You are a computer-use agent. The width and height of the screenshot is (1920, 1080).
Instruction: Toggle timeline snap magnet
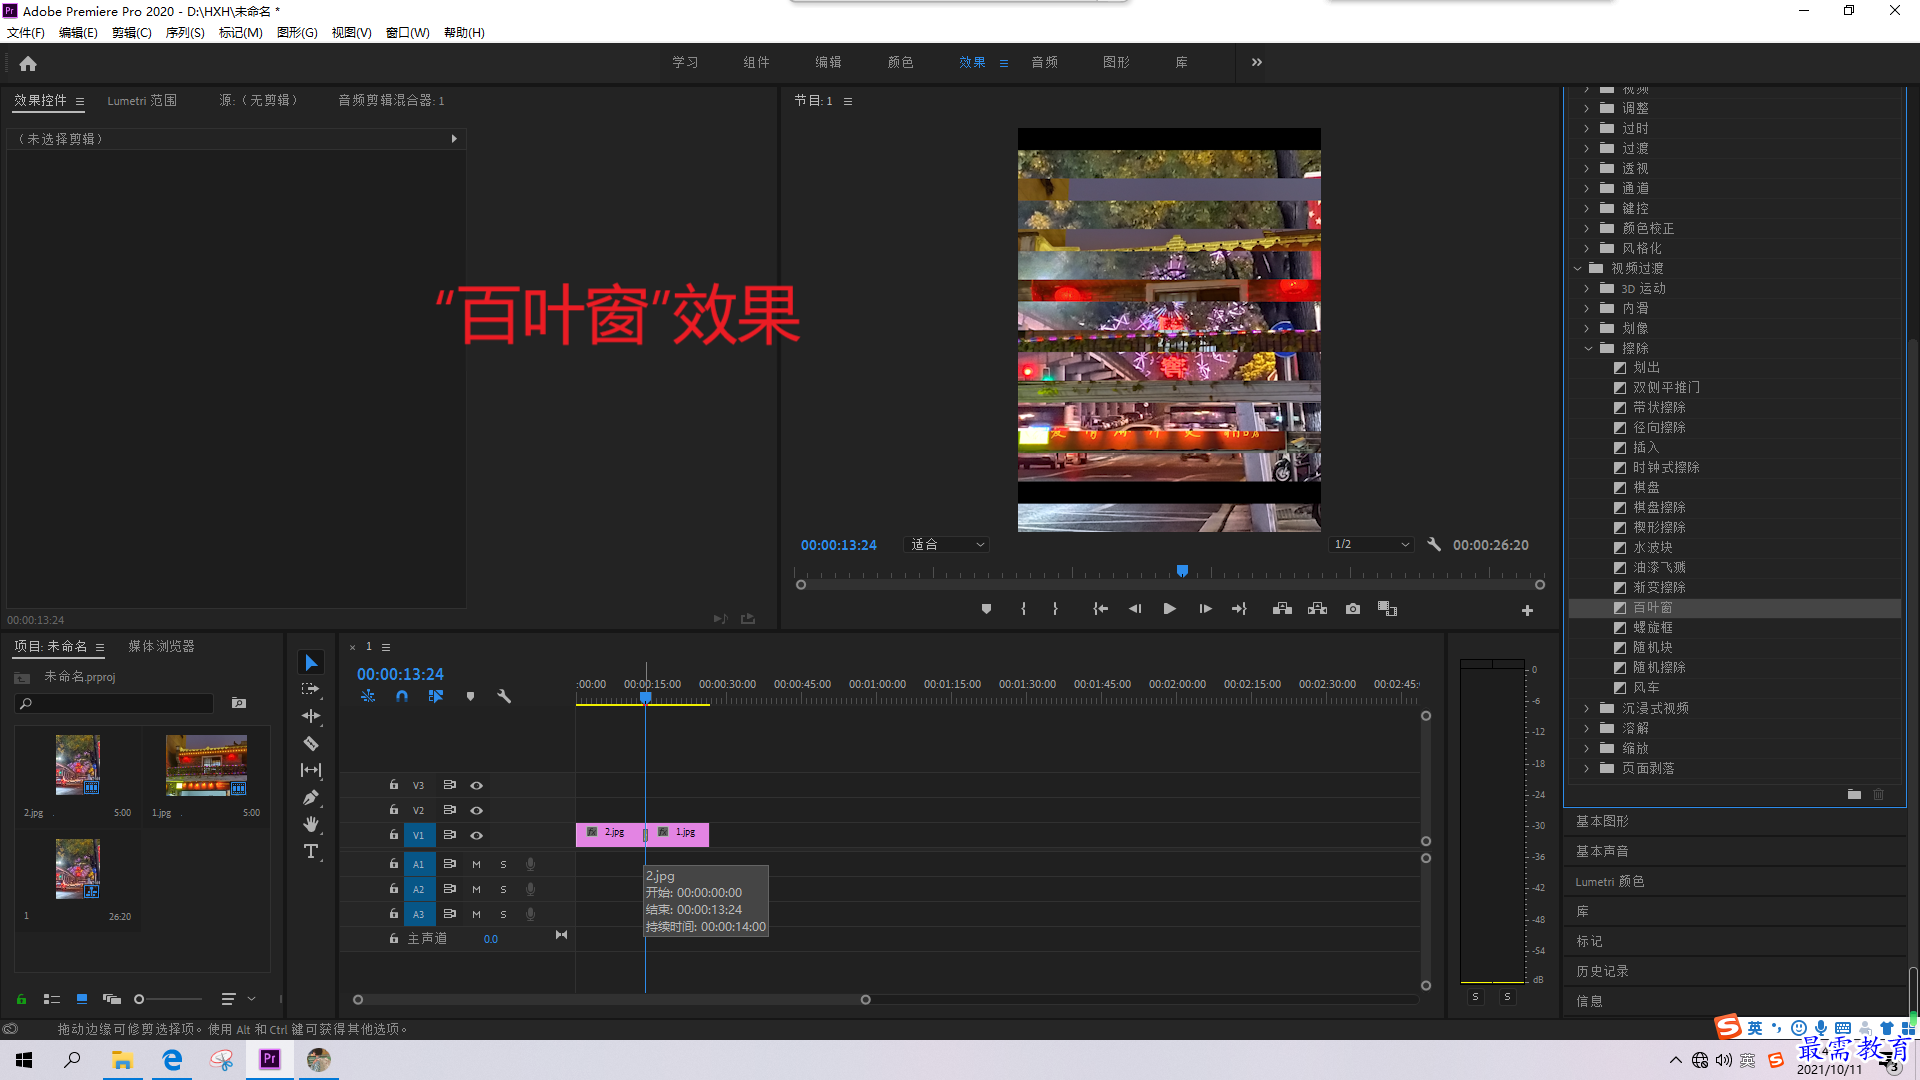click(402, 696)
